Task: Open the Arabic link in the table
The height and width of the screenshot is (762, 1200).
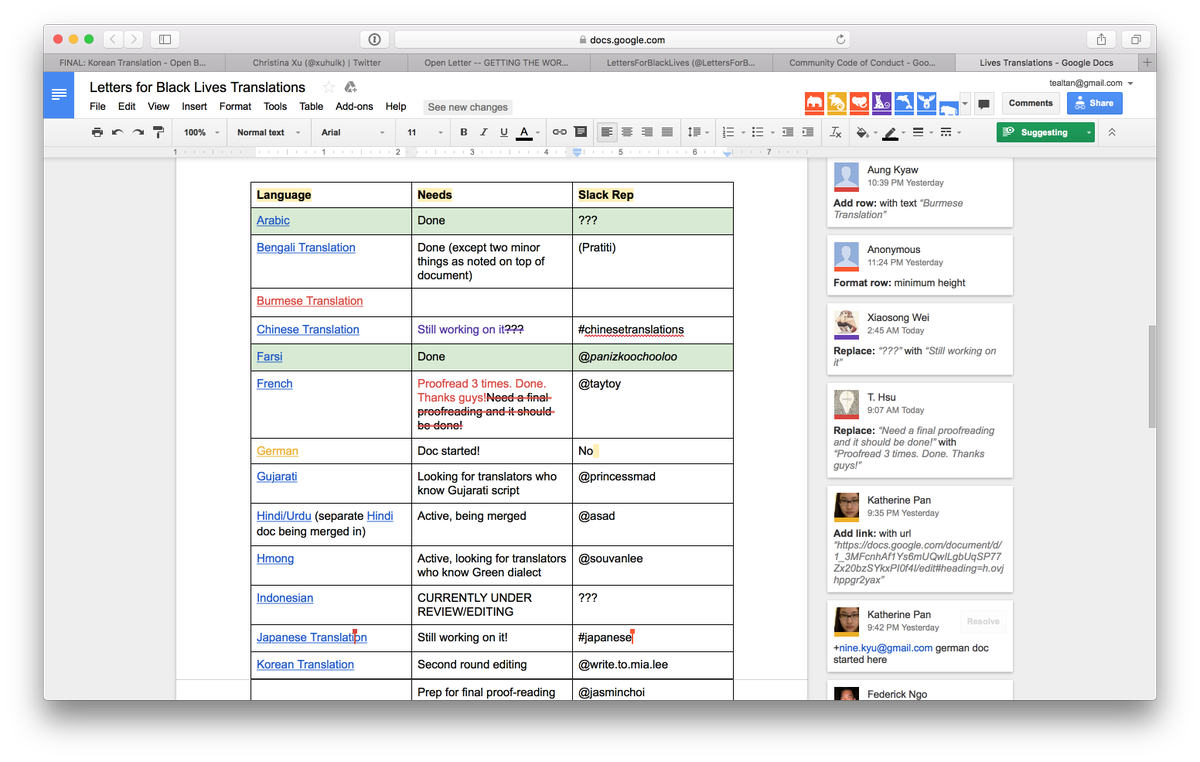Action: [x=273, y=220]
